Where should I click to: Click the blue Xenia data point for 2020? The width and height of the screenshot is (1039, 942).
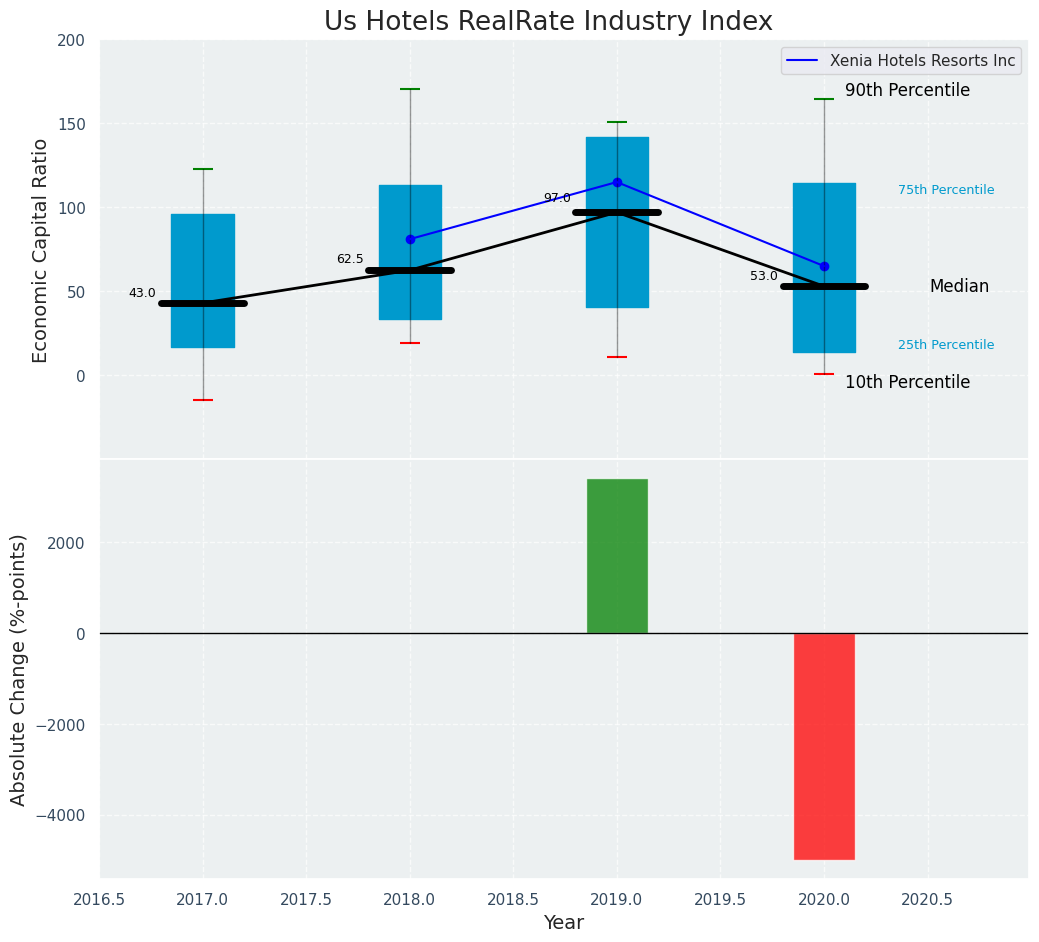coord(824,266)
